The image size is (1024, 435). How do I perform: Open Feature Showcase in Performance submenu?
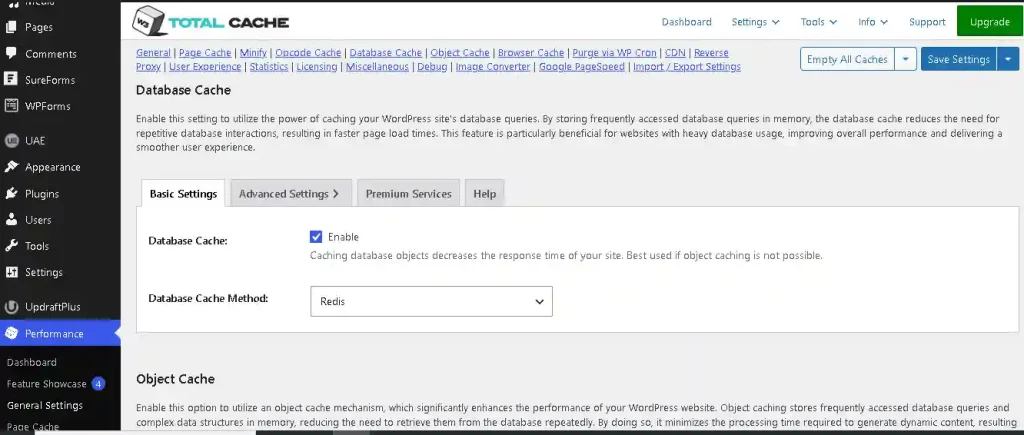tap(46, 384)
